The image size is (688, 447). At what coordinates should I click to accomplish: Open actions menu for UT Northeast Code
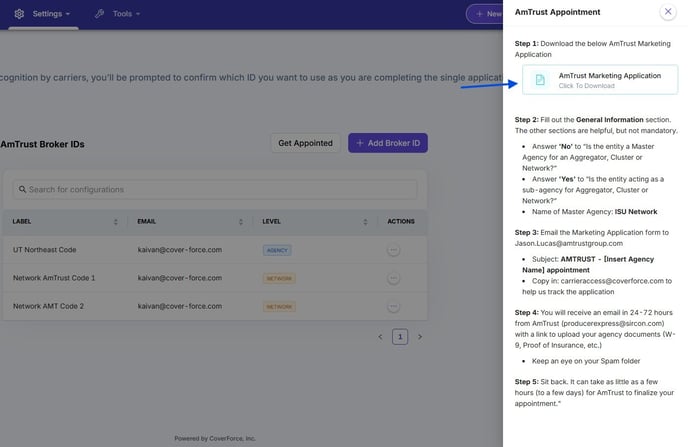pyautogui.click(x=393, y=250)
